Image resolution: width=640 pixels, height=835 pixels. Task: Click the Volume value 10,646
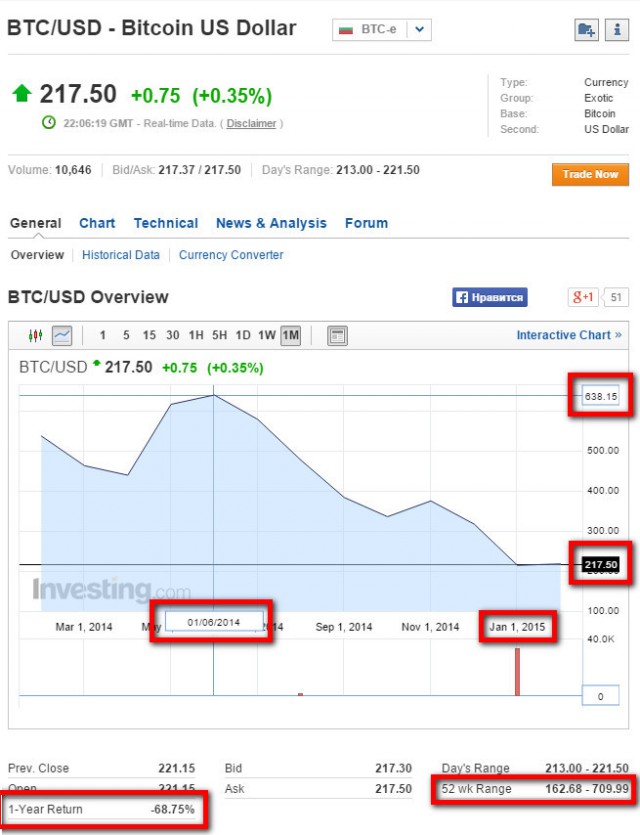point(73,170)
